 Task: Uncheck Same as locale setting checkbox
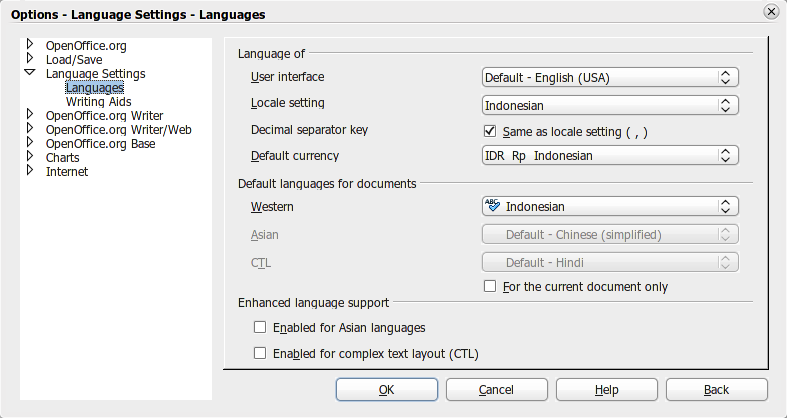490,131
